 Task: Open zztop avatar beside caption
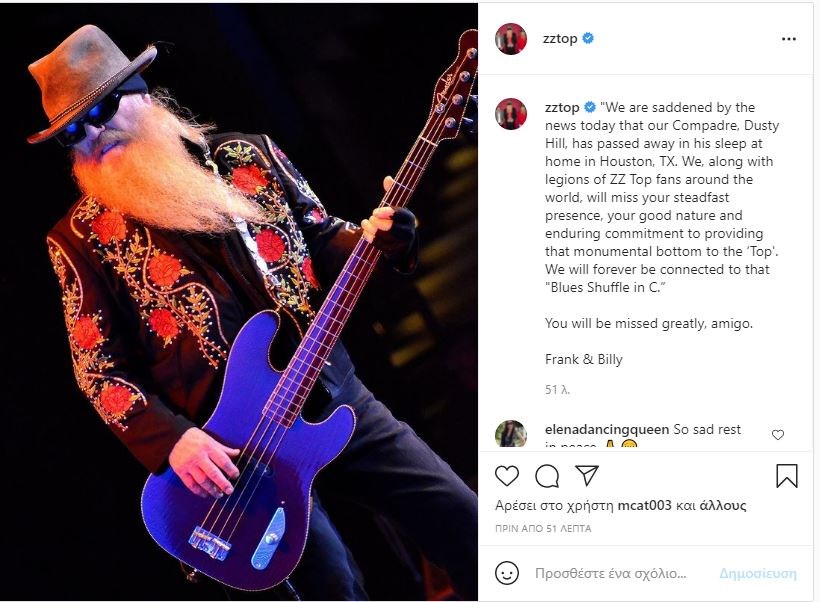tap(511, 113)
